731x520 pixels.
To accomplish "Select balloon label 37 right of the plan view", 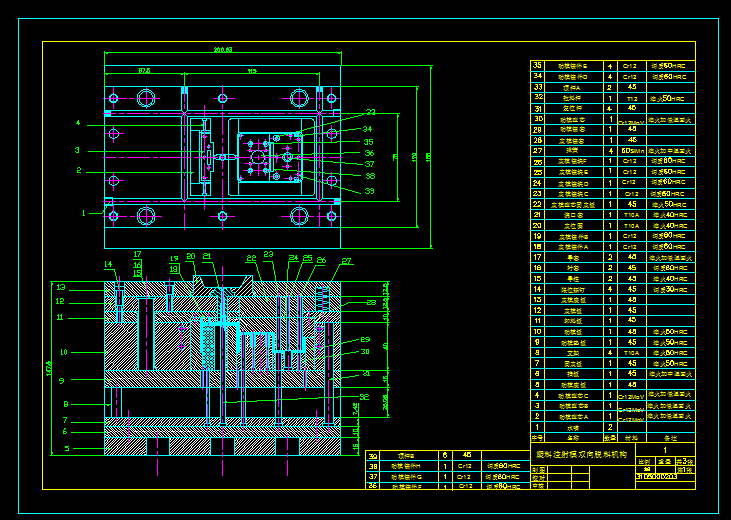I will pyautogui.click(x=369, y=164).
